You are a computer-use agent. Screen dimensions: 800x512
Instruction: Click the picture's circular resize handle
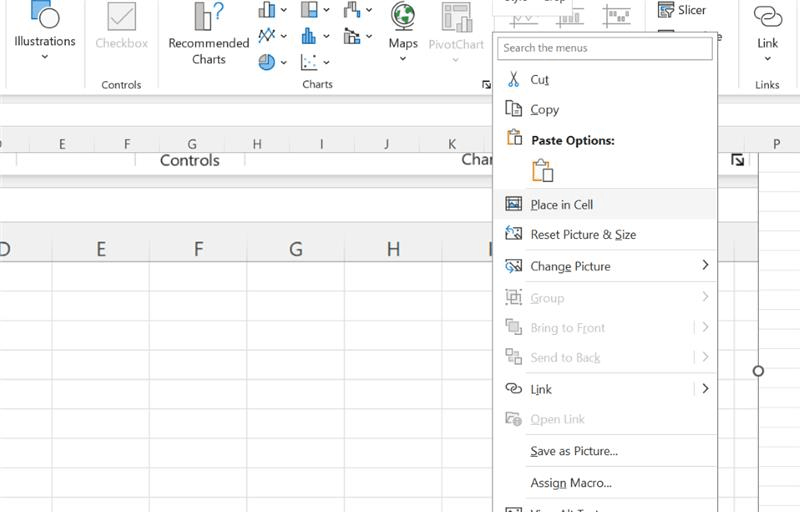point(758,371)
